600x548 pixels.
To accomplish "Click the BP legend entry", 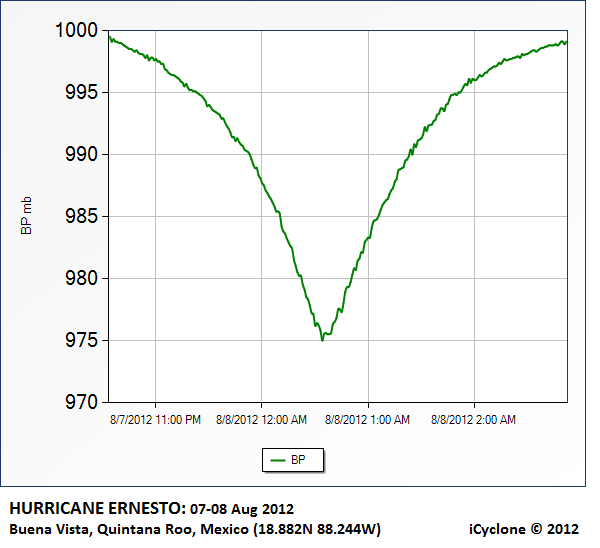I will pos(293,460).
